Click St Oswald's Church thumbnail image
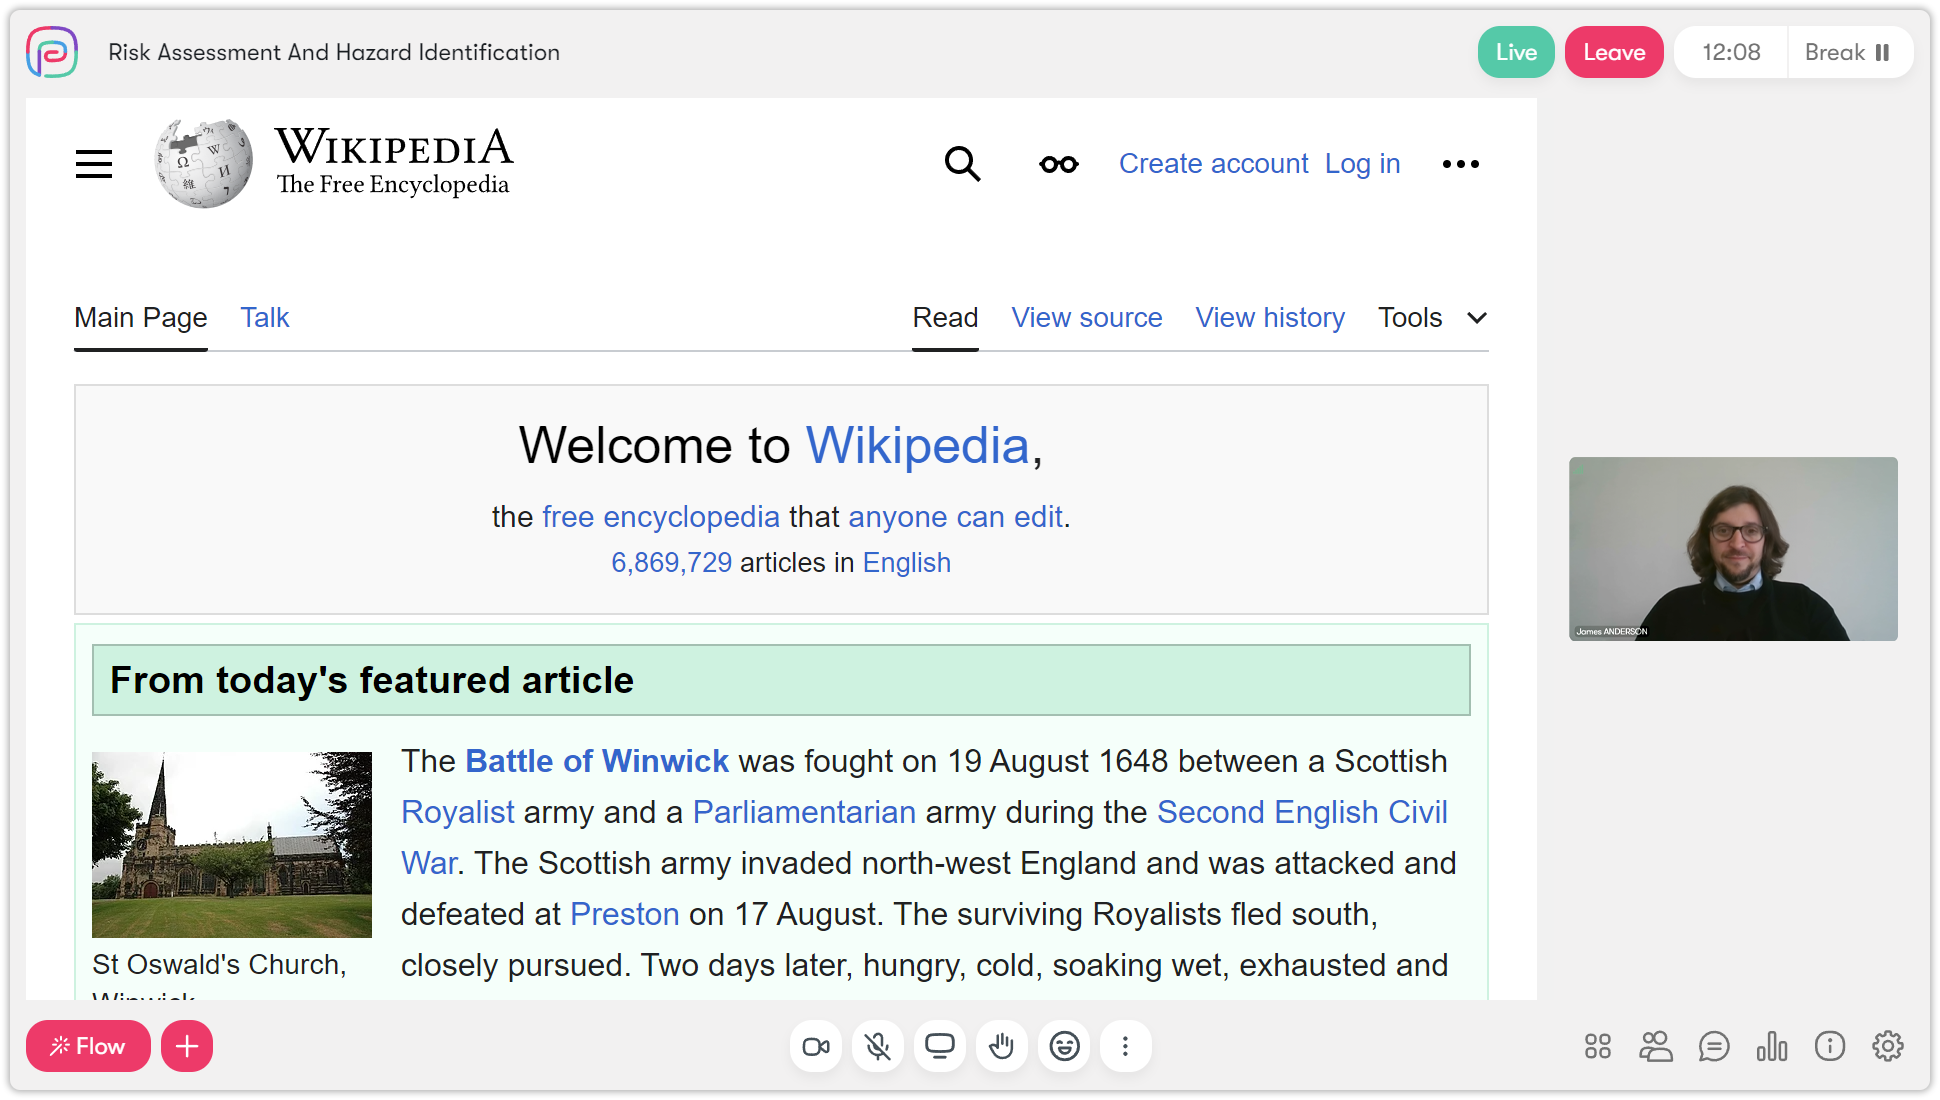Image resolution: width=1940 pixels, height=1100 pixels. pyautogui.click(x=232, y=844)
